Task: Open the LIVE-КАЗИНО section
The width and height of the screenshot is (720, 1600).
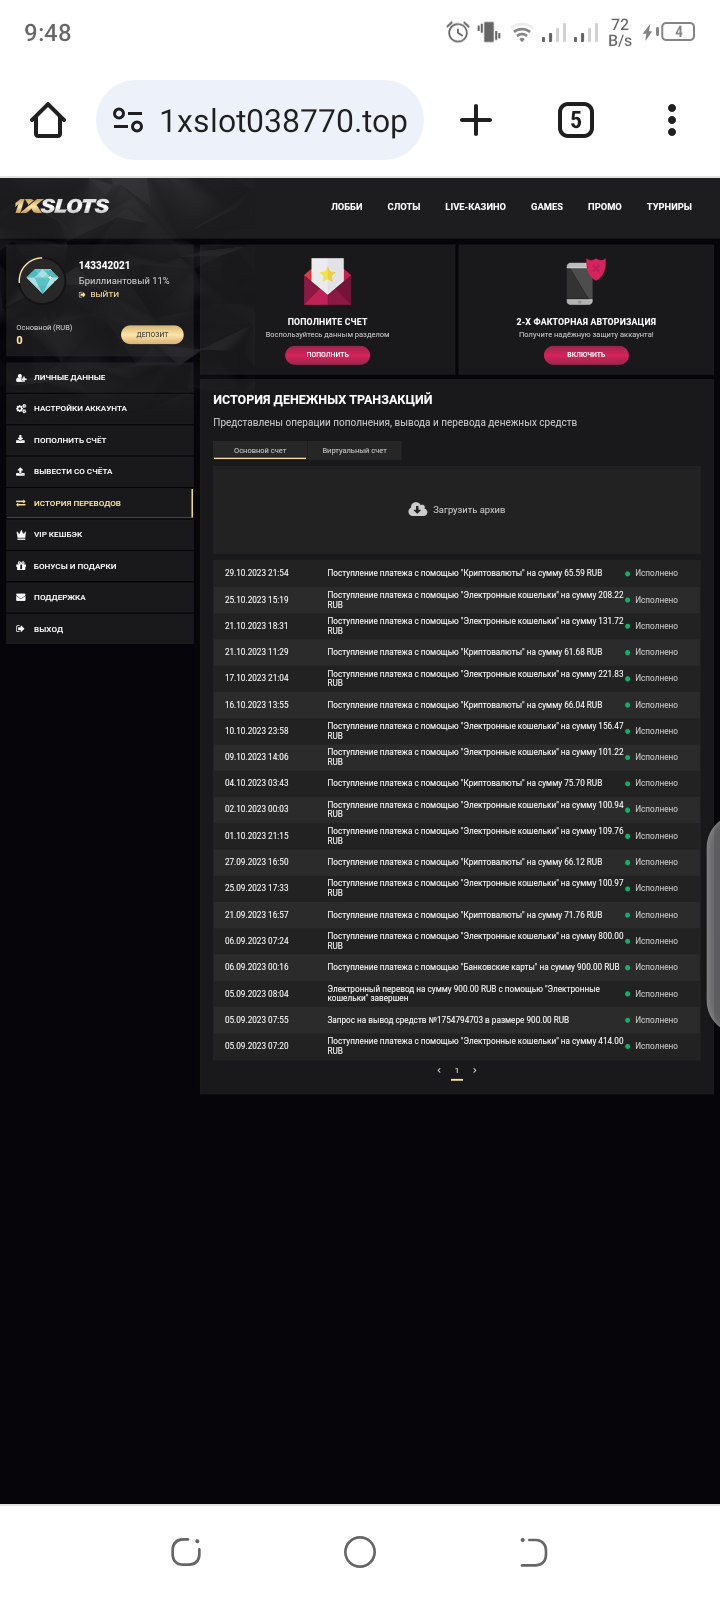Action: pyautogui.click(x=475, y=207)
